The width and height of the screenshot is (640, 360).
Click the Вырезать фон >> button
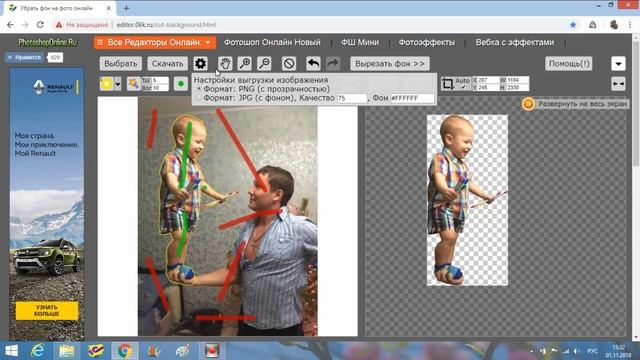click(x=390, y=63)
